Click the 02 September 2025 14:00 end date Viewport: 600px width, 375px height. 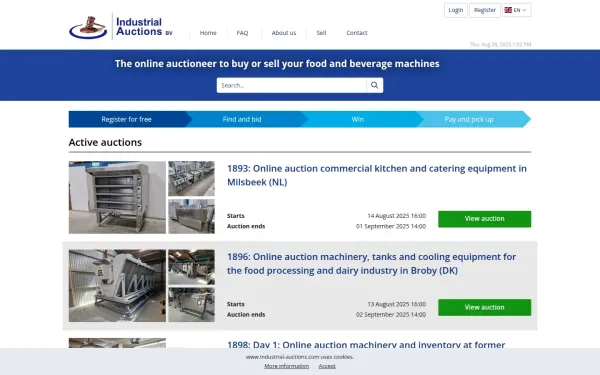pyautogui.click(x=391, y=315)
